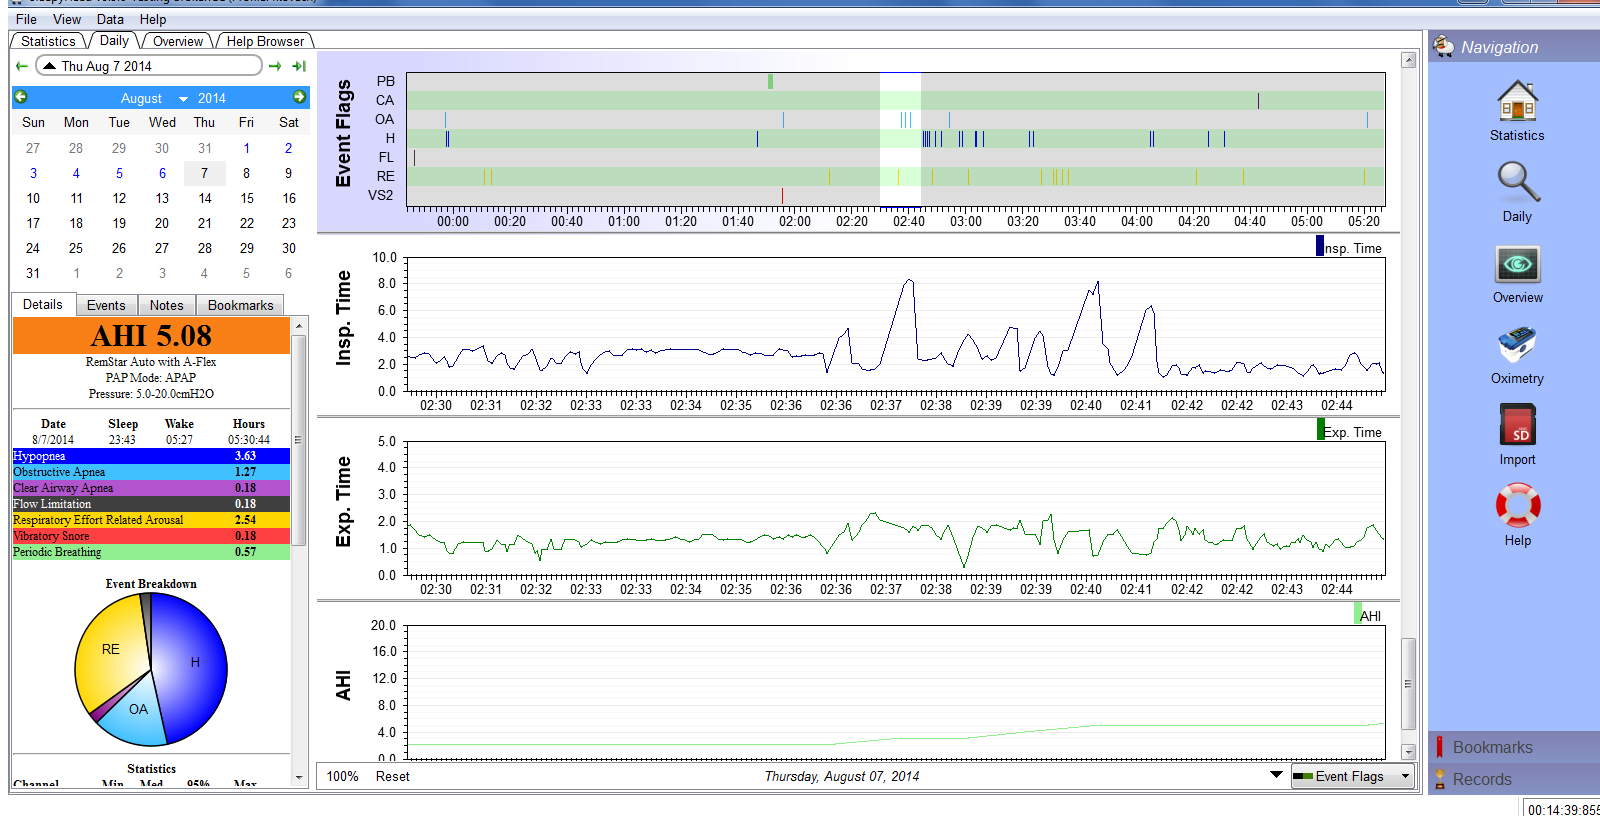Open the Statistics house icon in Navigation
The width and height of the screenshot is (1600, 816).
click(1517, 103)
